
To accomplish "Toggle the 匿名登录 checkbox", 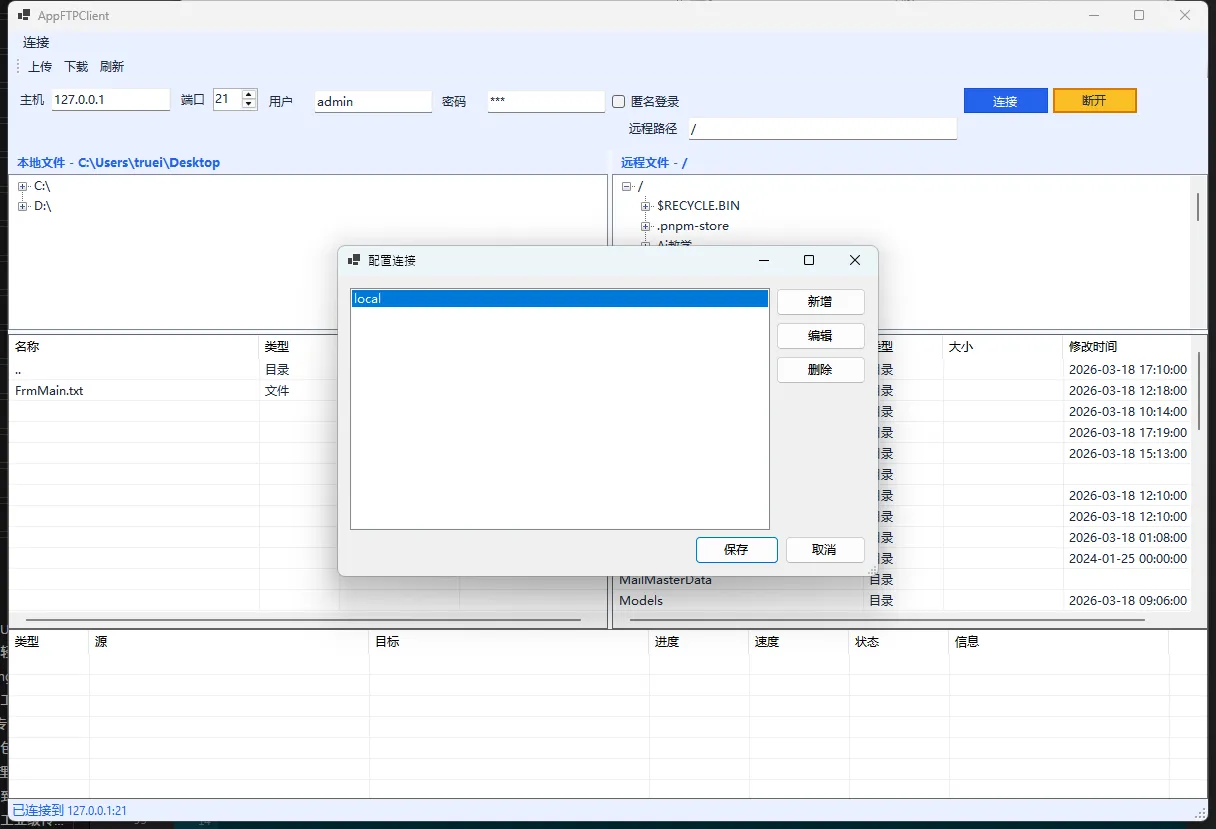I will (619, 102).
